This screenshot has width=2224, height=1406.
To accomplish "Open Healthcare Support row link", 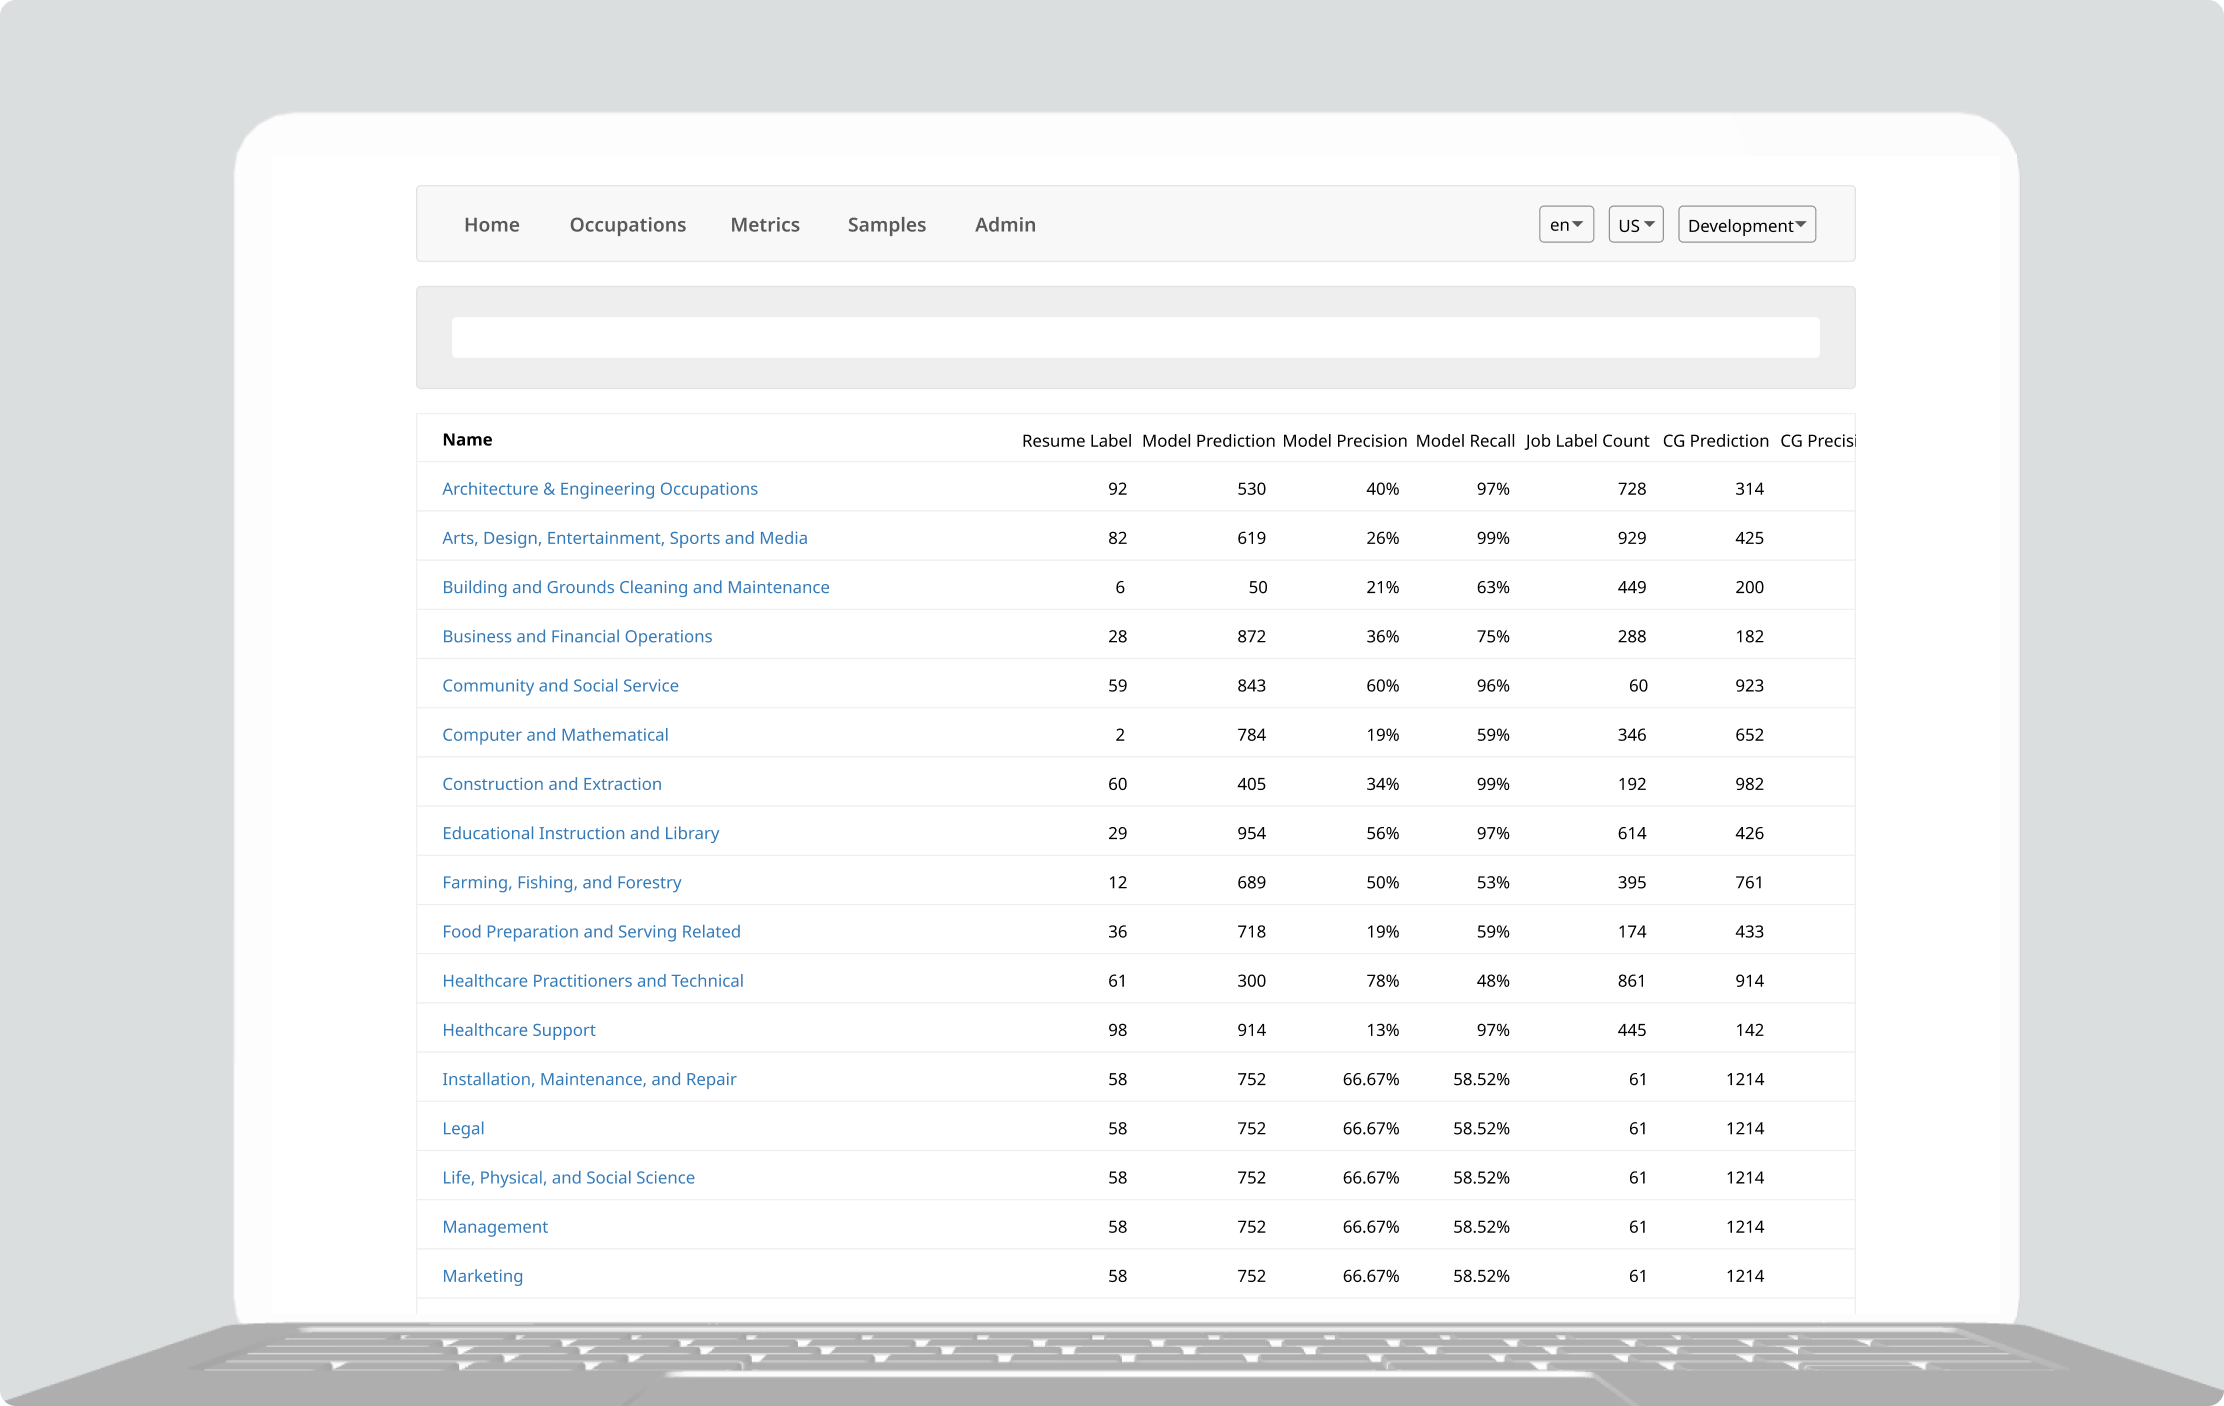I will (518, 1030).
